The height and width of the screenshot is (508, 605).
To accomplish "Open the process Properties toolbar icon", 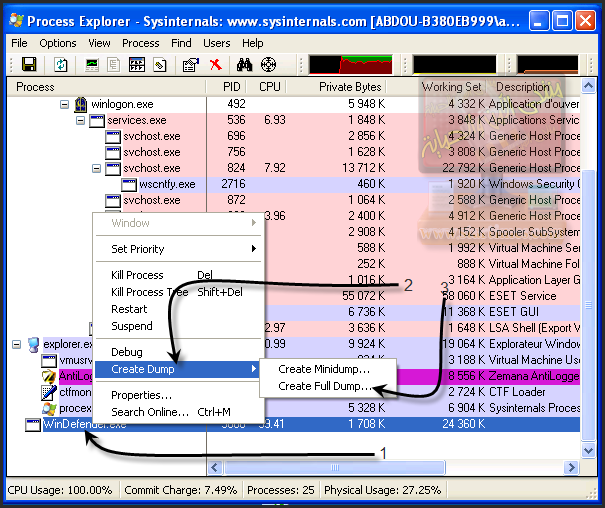I will 191,64.
